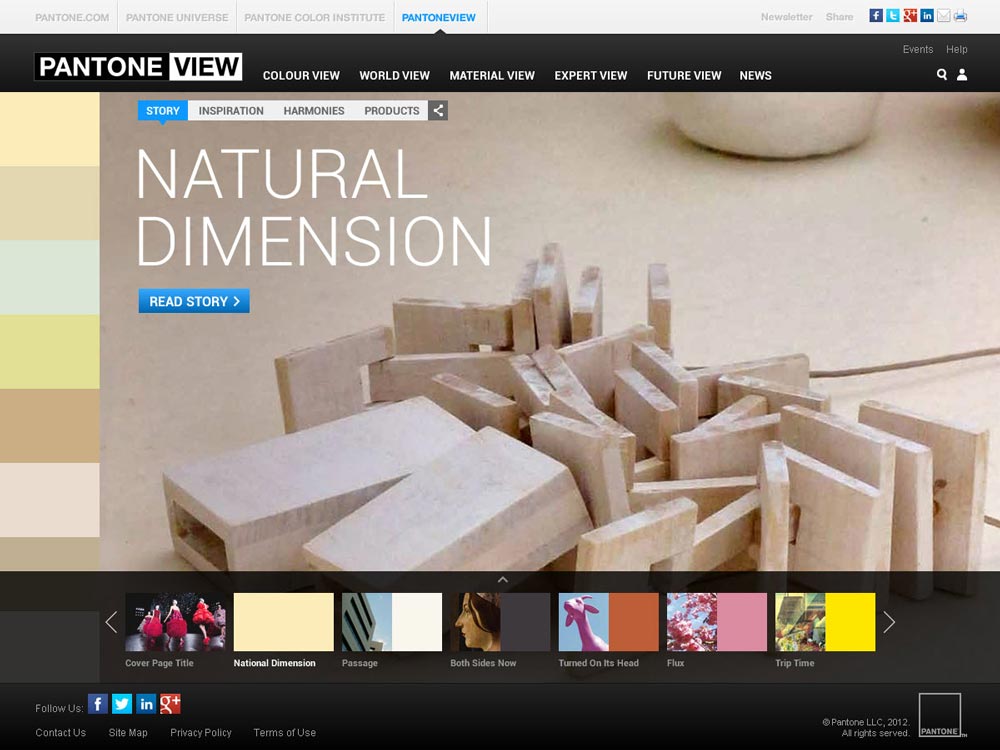Select the lime yellow-green palette swatch
The width and height of the screenshot is (1000, 750).
[x=50, y=351]
